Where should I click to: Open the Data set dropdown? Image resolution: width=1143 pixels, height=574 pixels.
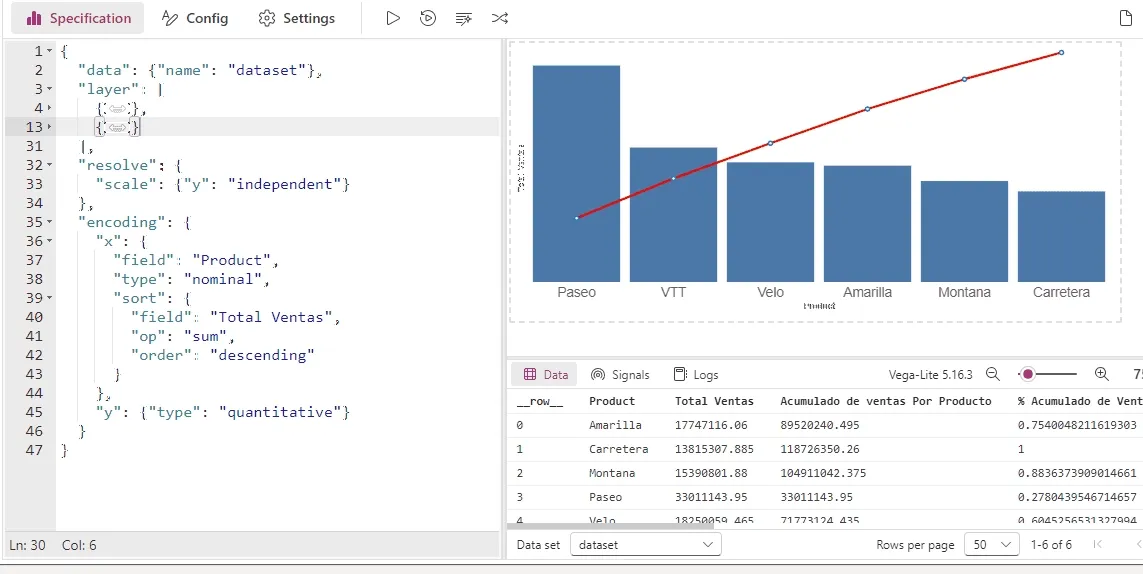pos(645,545)
